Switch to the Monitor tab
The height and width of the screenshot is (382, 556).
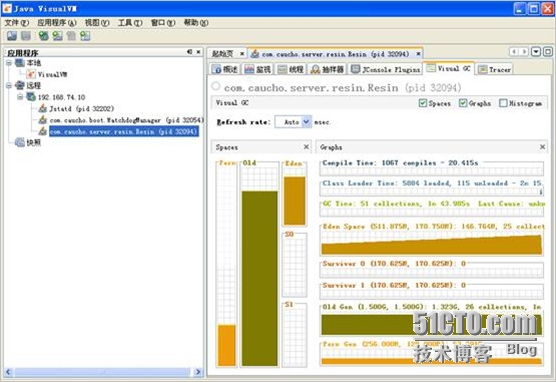(x=258, y=69)
